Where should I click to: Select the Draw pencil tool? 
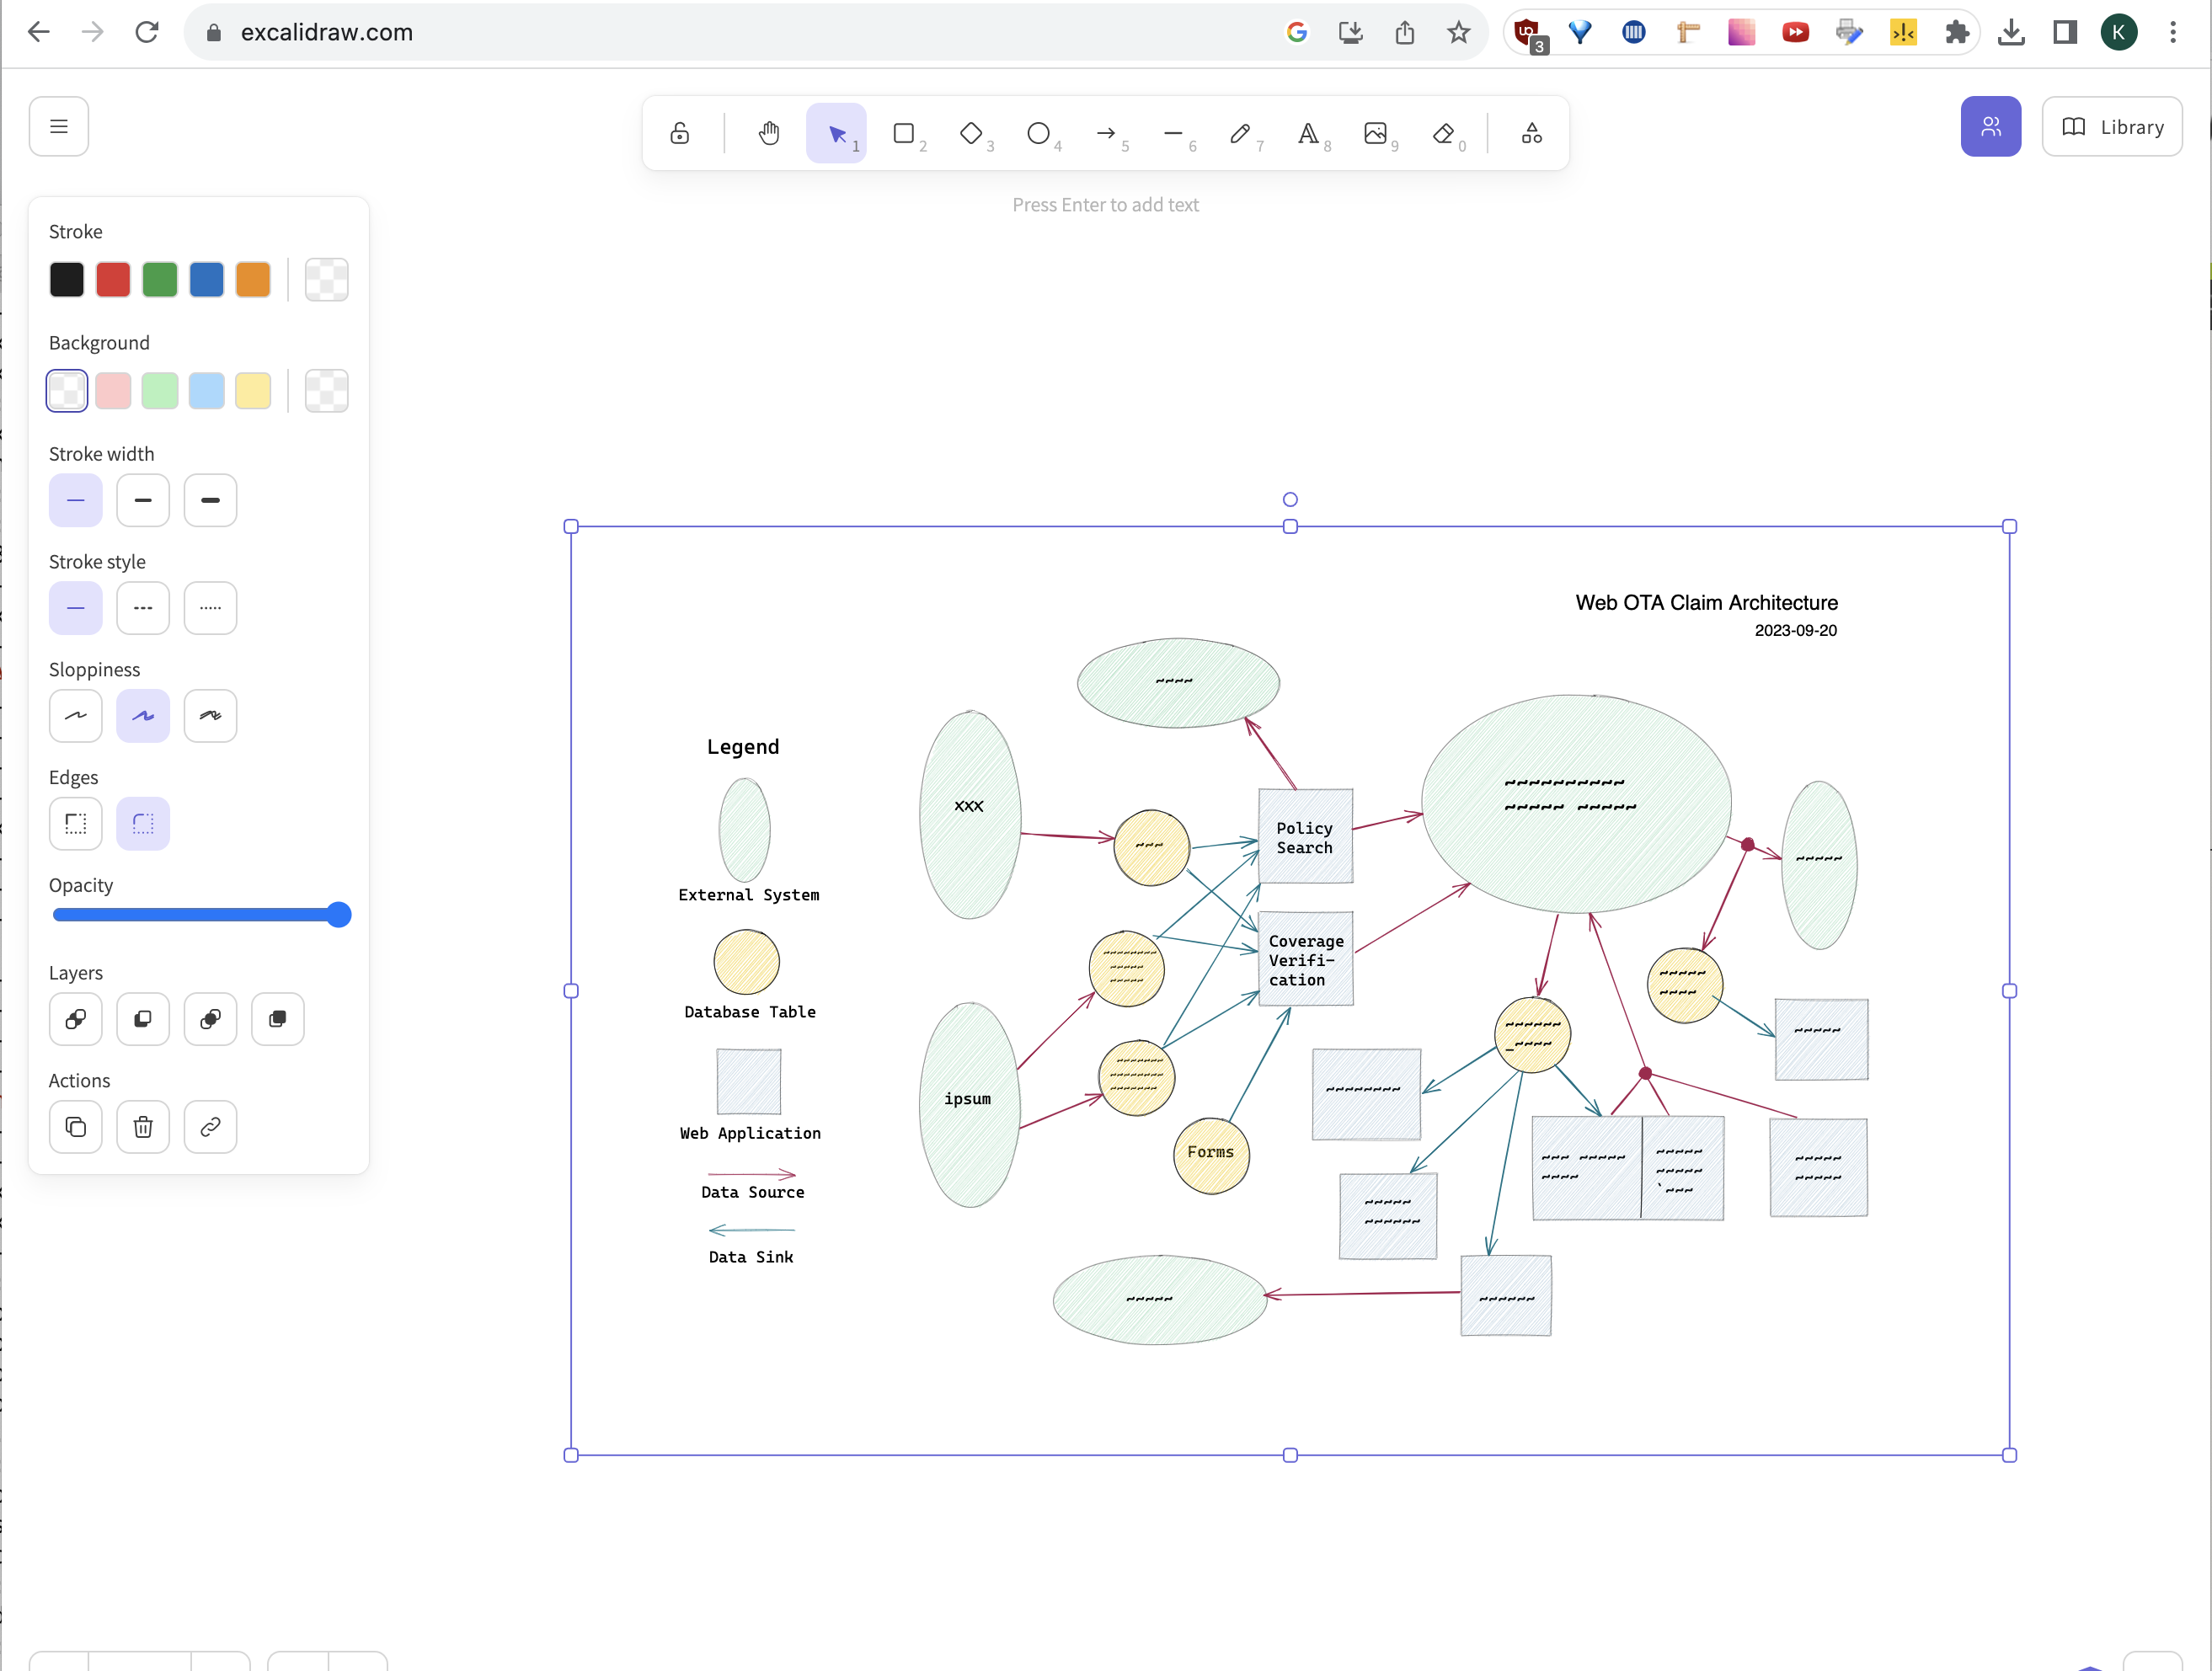[x=1241, y=133]
